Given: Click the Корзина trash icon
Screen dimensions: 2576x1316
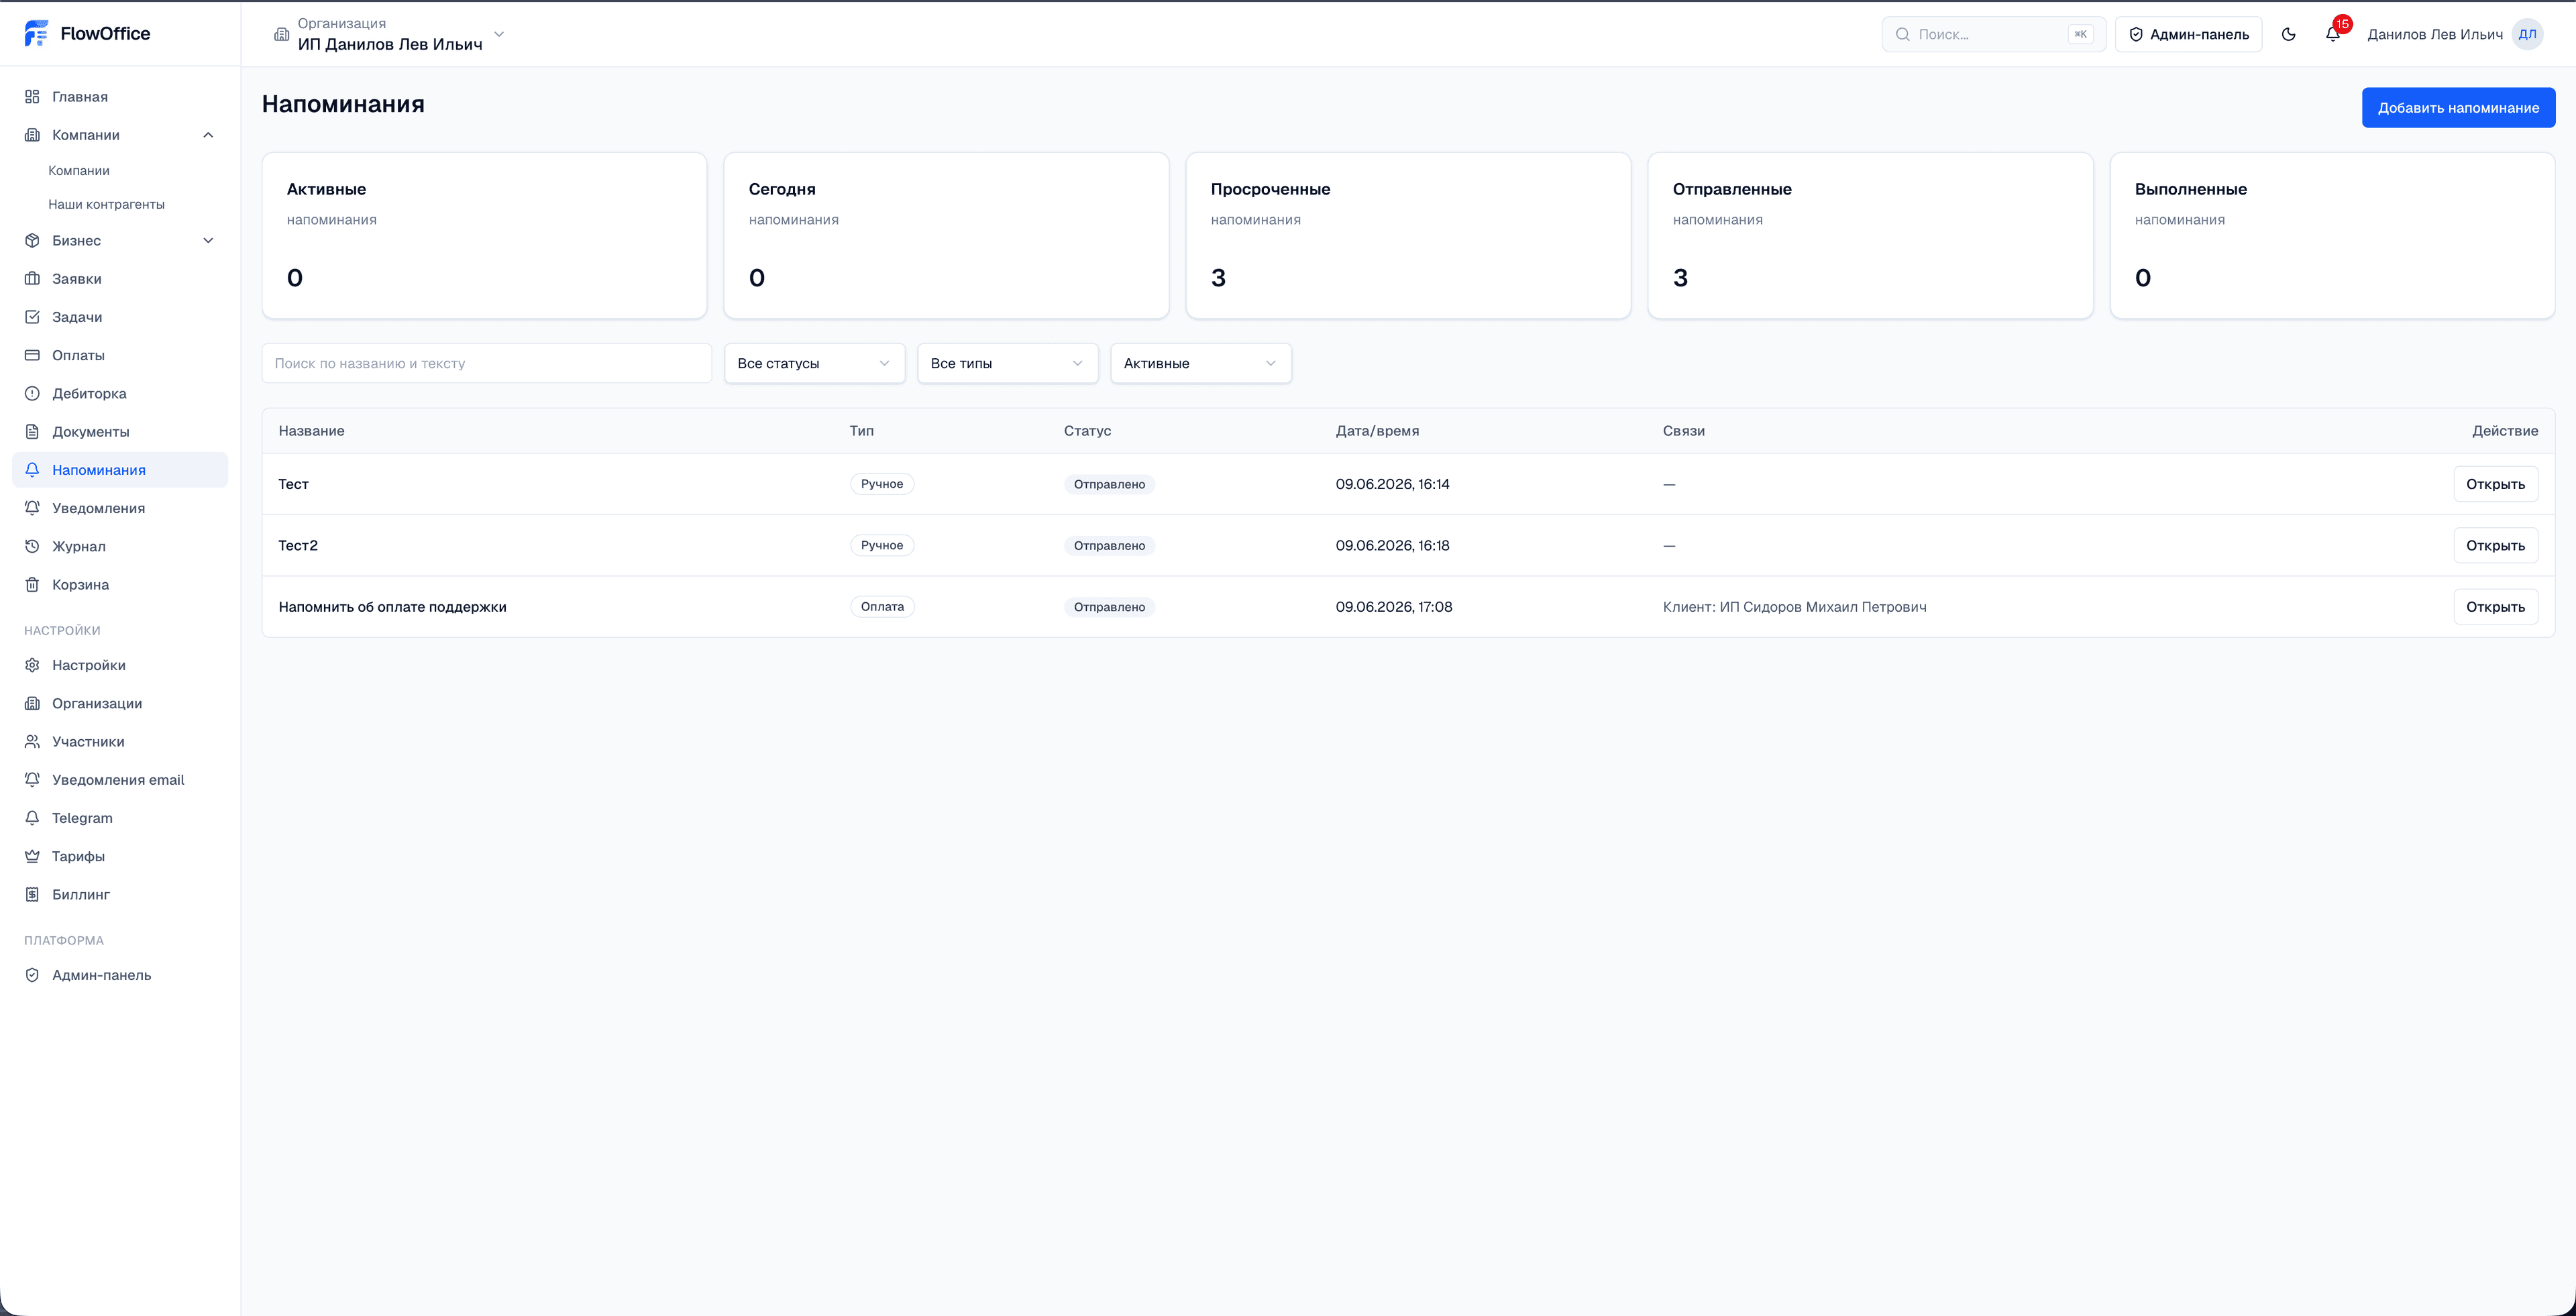Looking at the screenshot, I should [x=32, y=585].
